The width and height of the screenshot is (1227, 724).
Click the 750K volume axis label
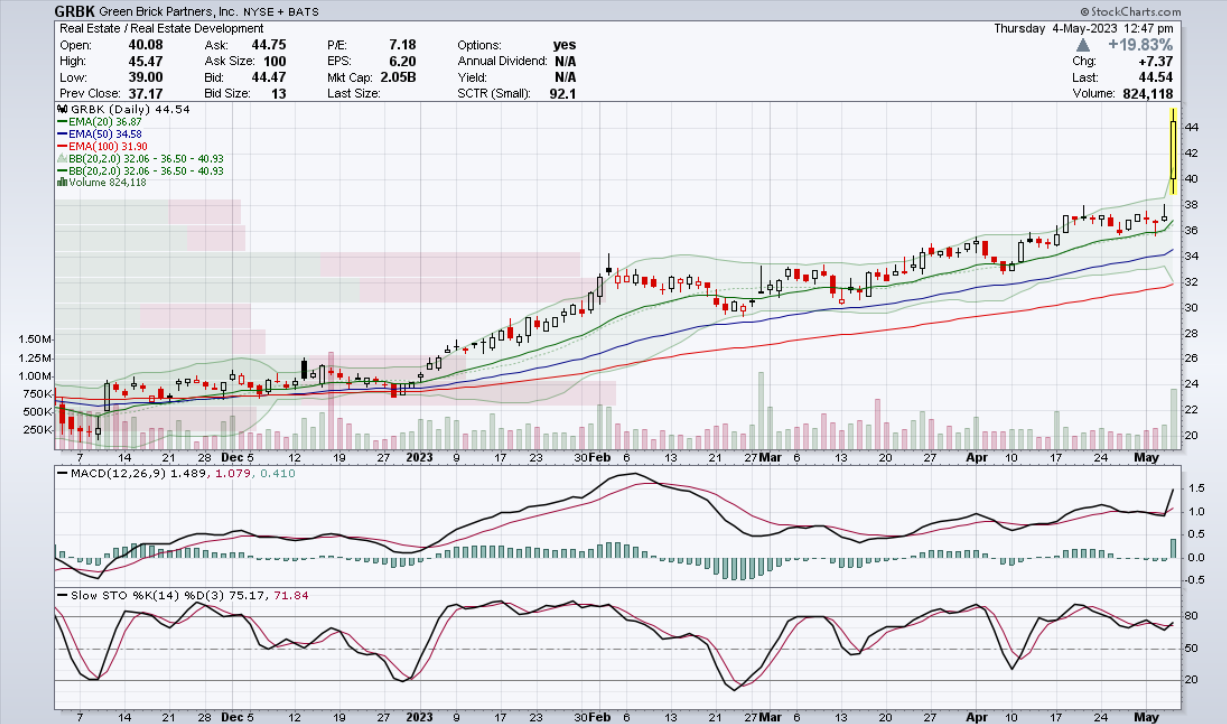tap(37, 394)
